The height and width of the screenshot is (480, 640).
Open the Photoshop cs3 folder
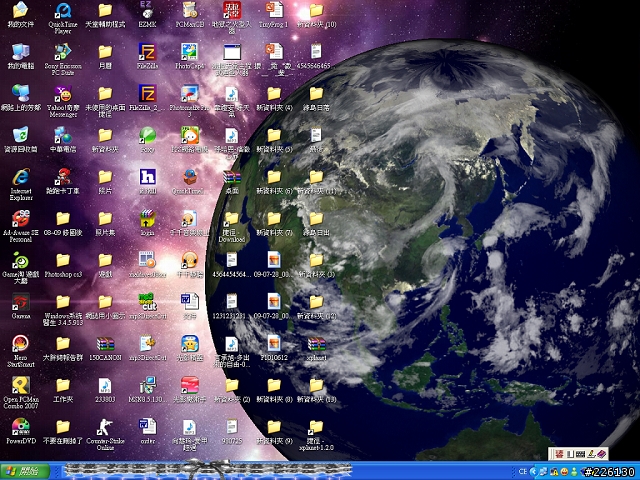pos(63,264)
